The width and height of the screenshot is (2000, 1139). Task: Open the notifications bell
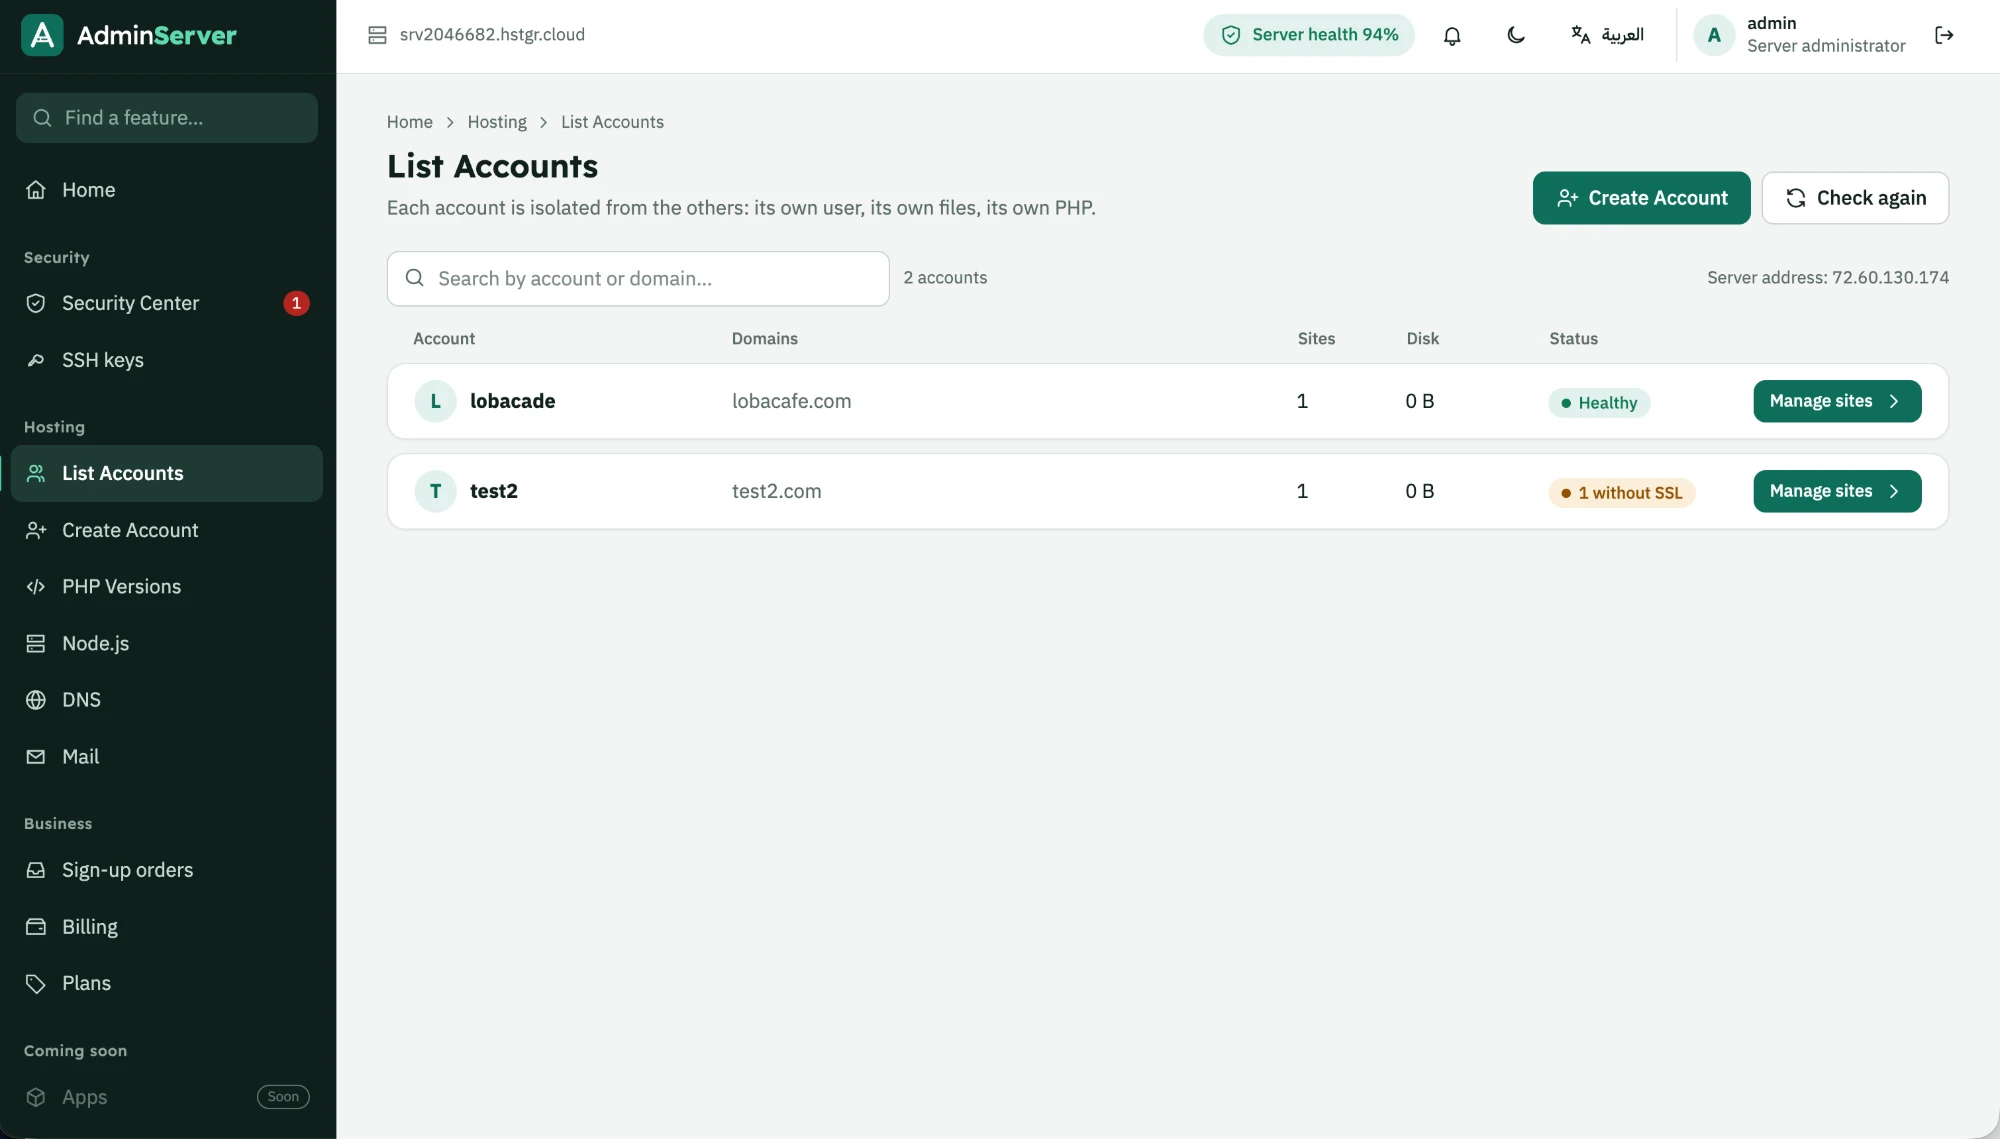point(1452,35)
